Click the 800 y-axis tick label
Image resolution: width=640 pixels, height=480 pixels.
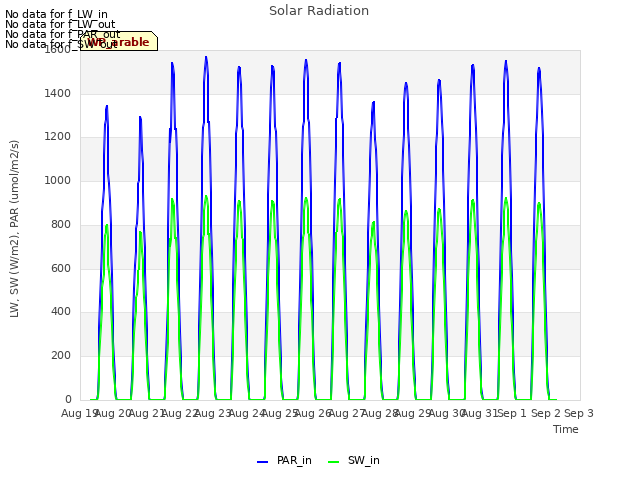[x=61, y=224]
